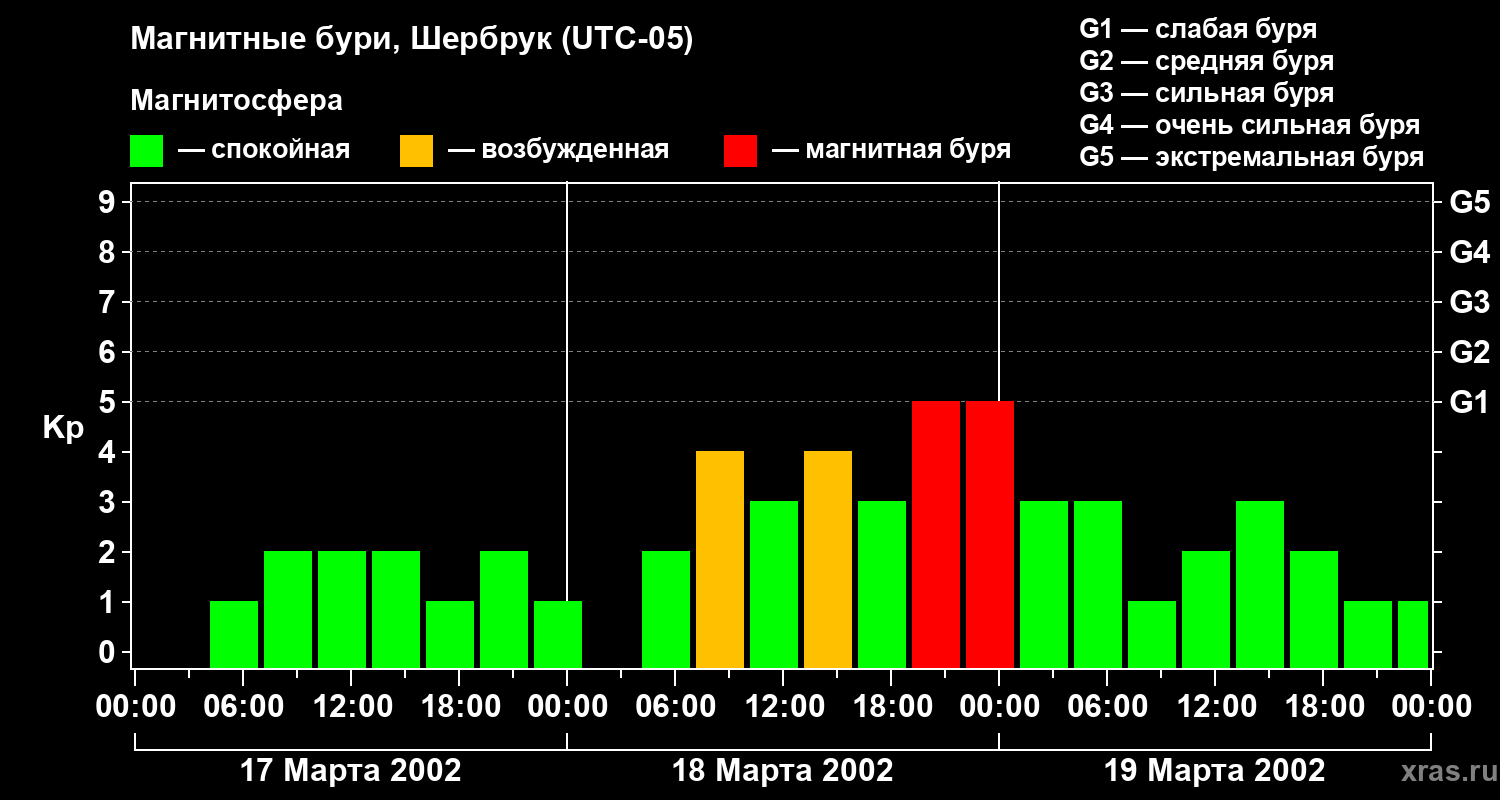The image size is (1500, 800).
Task: Click the G3 tick label on right axis
Action: [x=1469, y=302]
